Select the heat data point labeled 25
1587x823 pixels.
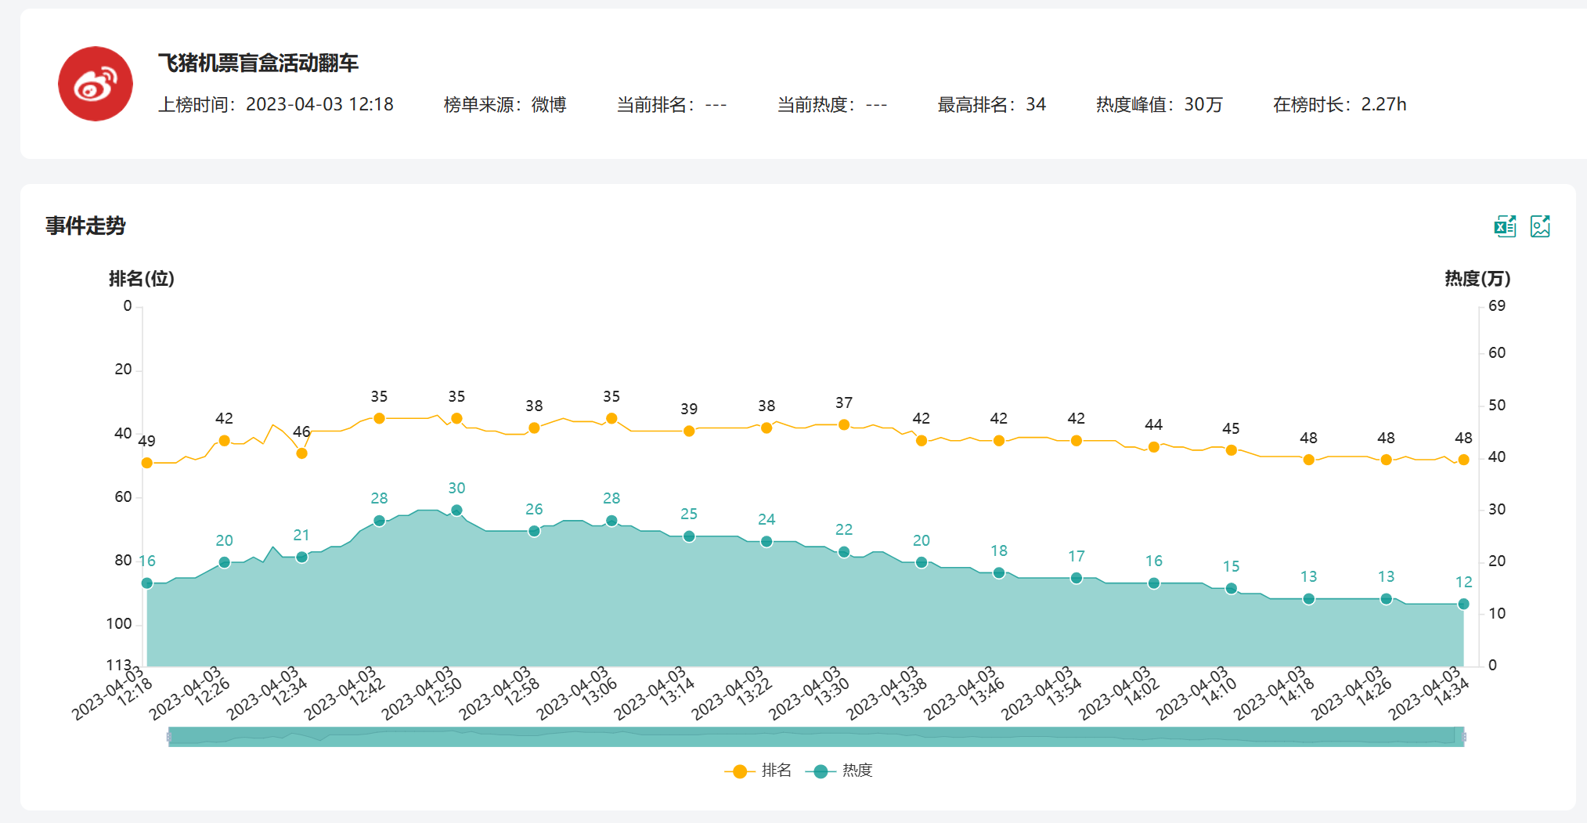pos(689,537)
